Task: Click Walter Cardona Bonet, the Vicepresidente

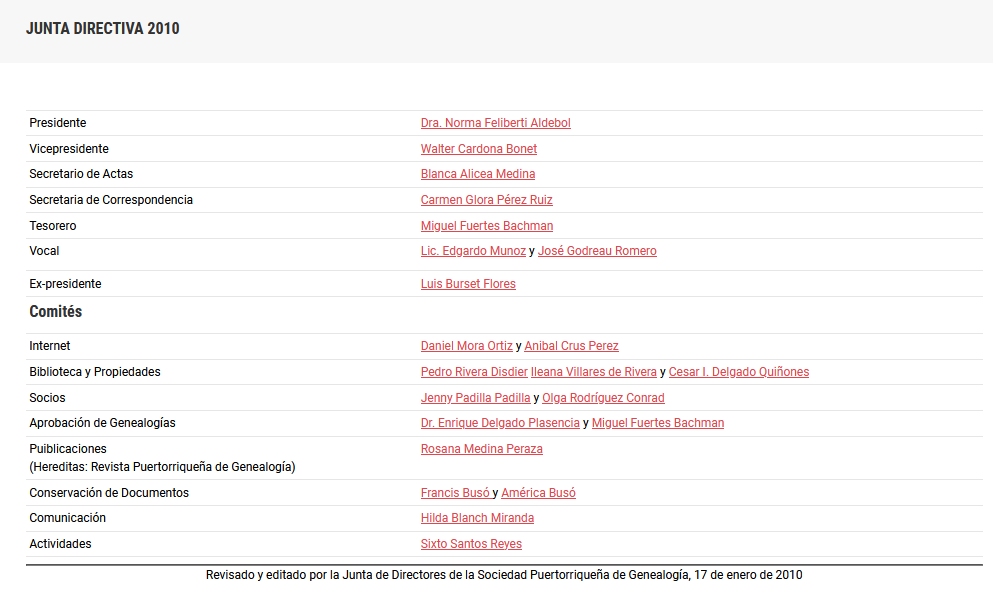Action: [478, 149]
